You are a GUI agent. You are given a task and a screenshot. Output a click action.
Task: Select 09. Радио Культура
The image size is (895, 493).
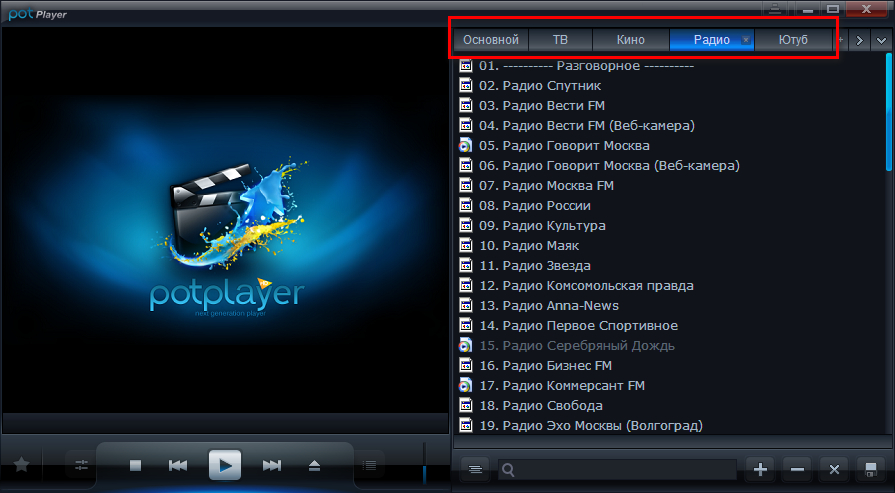[542, 225]
